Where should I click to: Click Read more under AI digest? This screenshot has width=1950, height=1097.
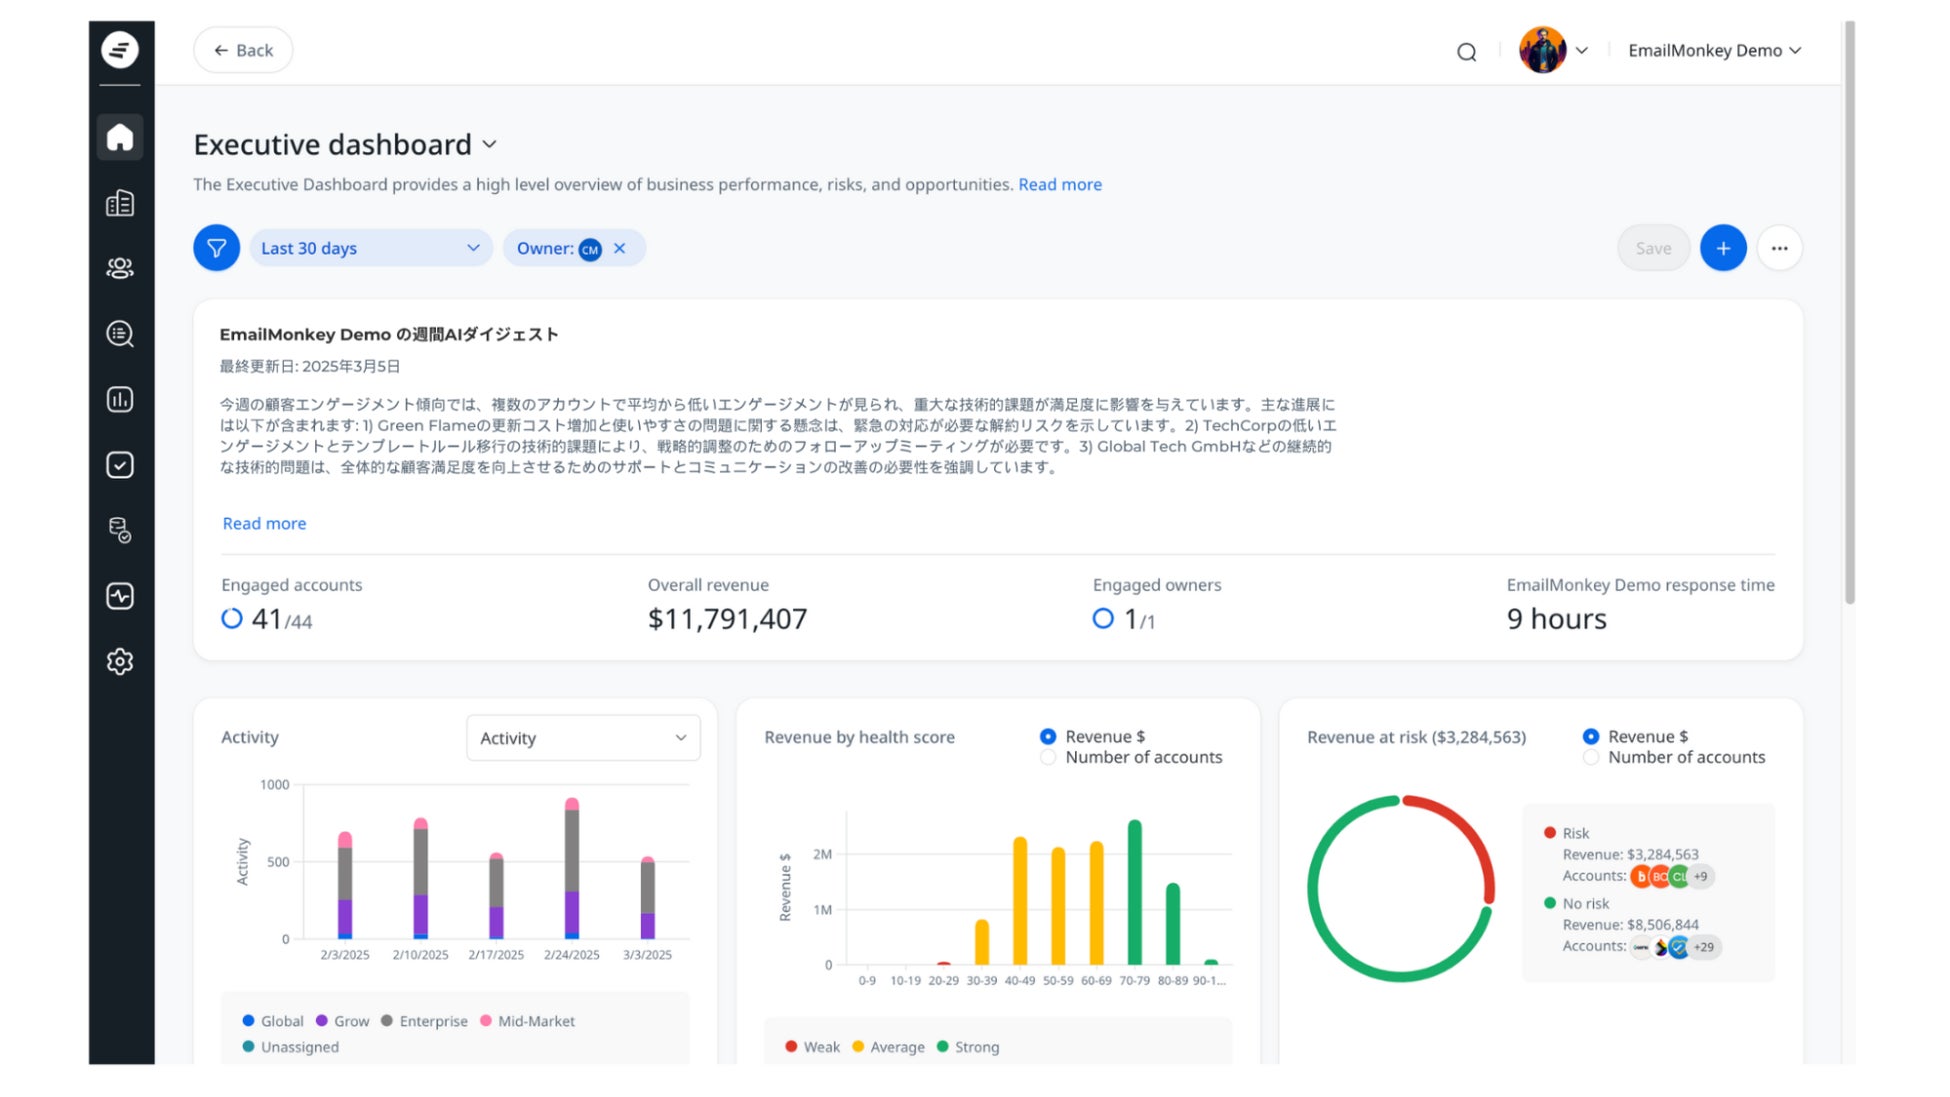(x=264, y=524)
